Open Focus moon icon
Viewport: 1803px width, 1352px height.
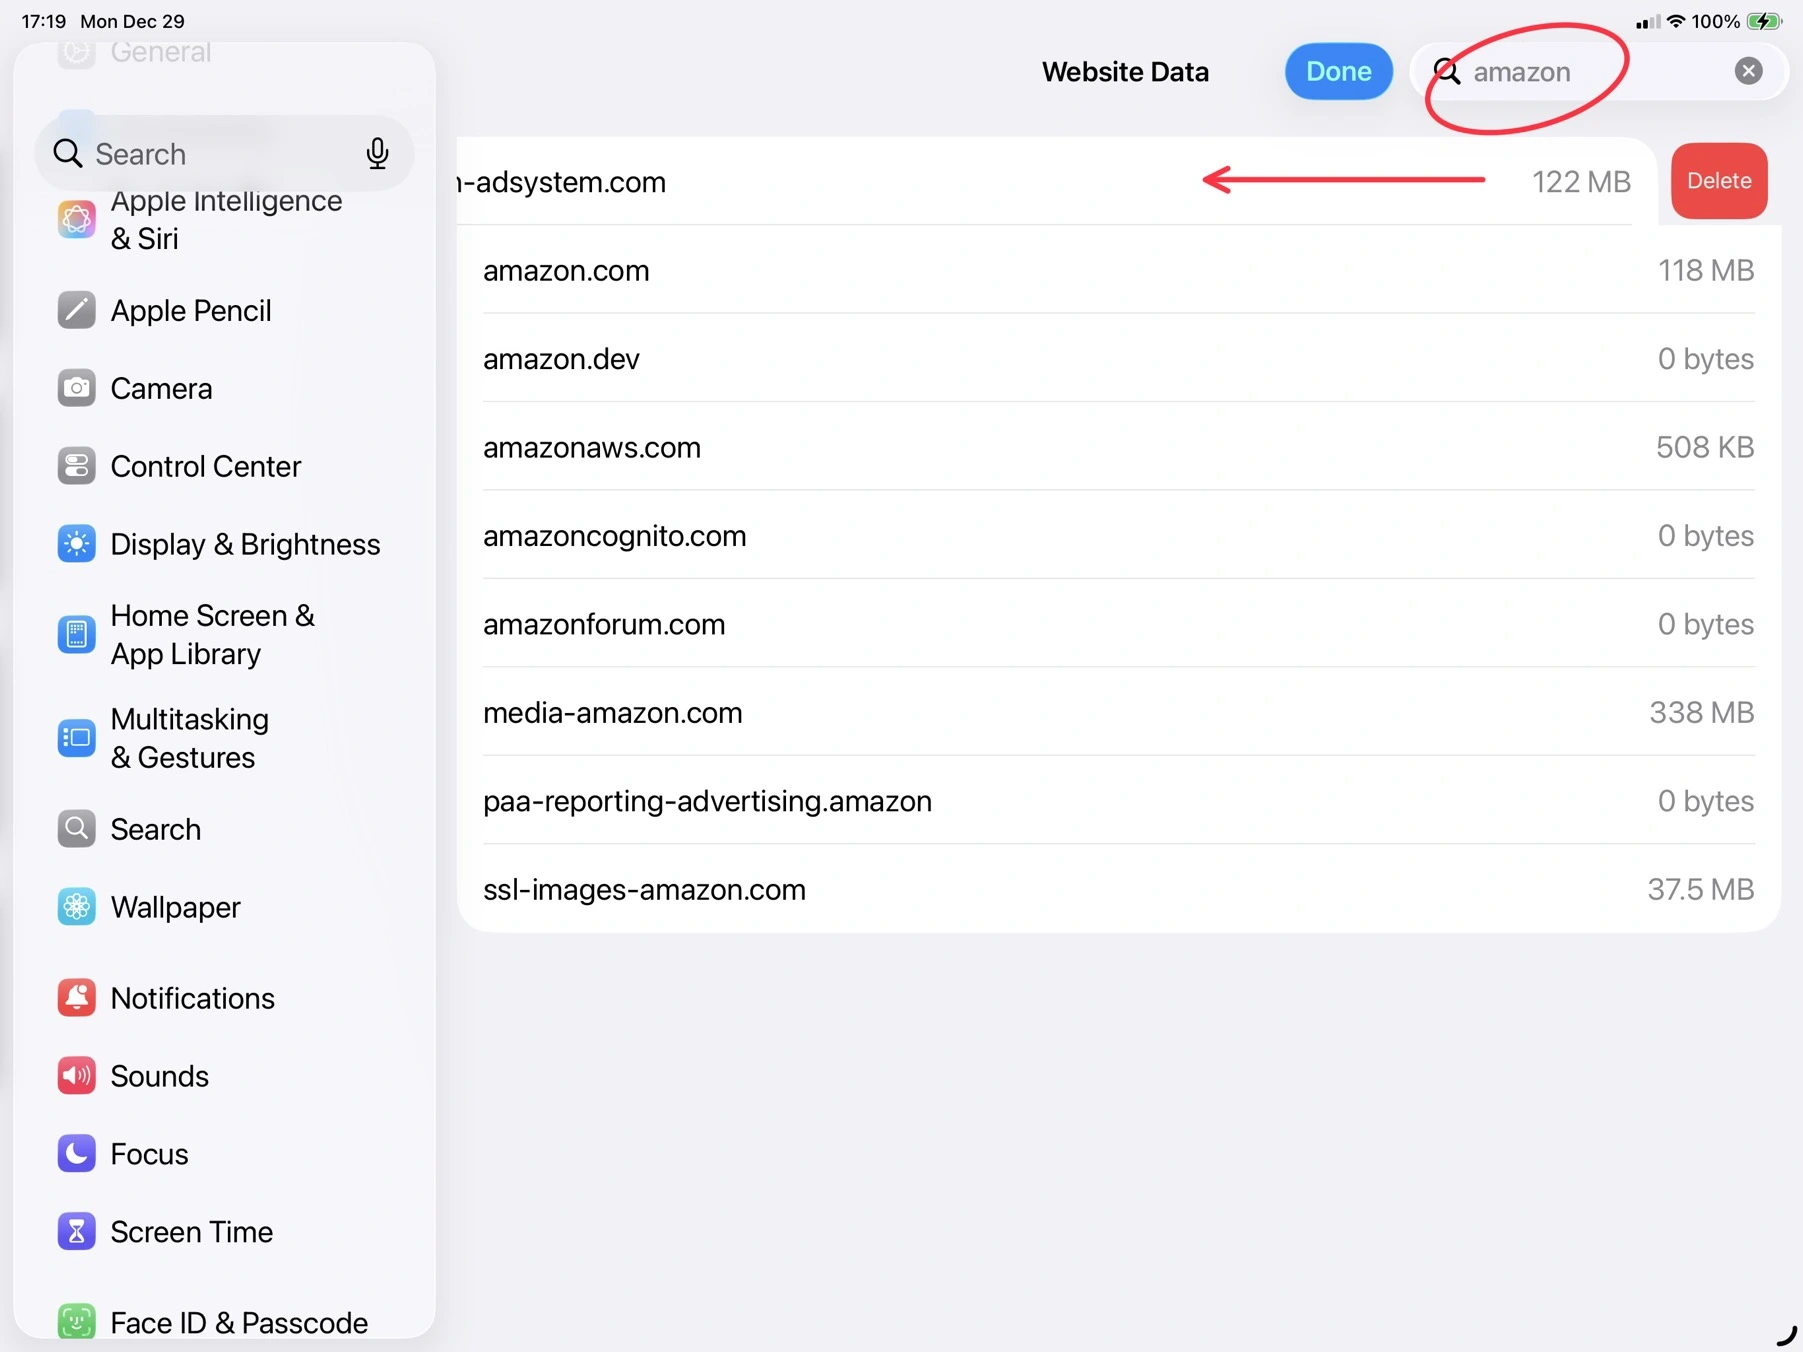coord(76,1154)
